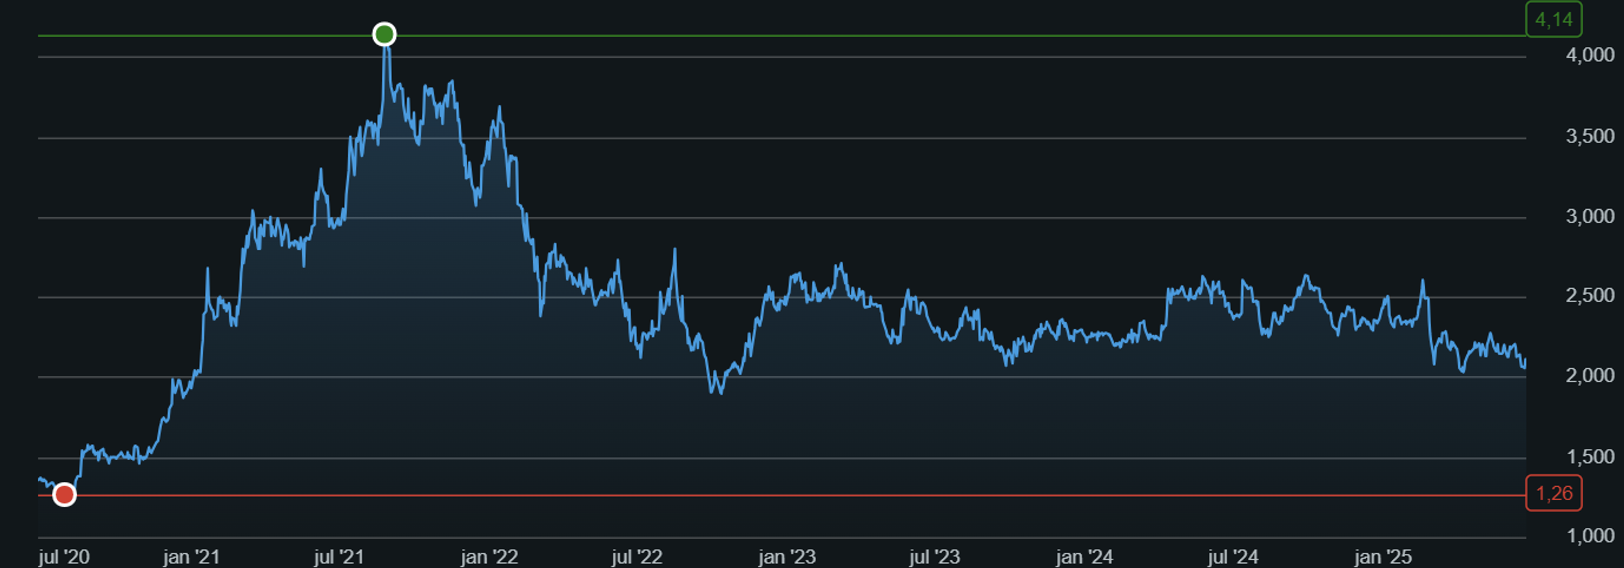Click the green high-point marker dot

point(384,35)
